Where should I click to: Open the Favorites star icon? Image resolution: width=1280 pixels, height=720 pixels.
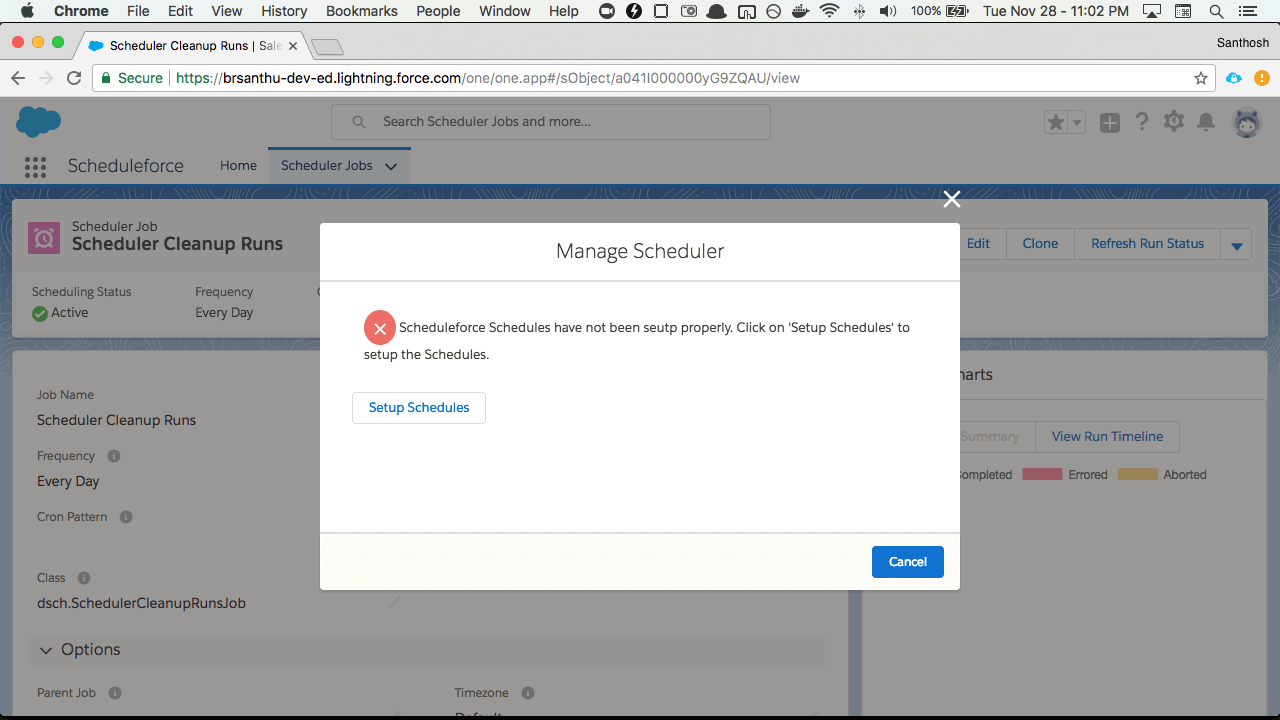(x=1055, y=122)
